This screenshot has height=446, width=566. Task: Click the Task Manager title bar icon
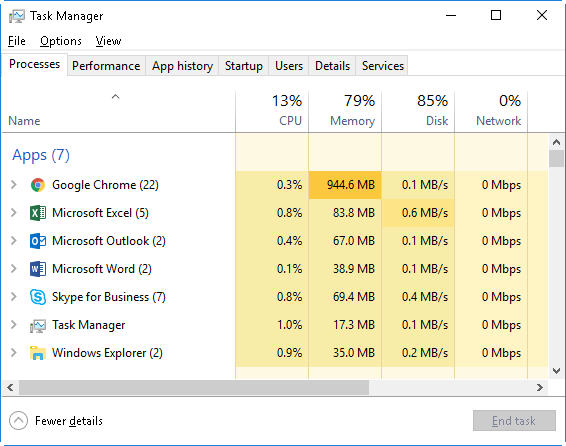click(x=17, y=16)
